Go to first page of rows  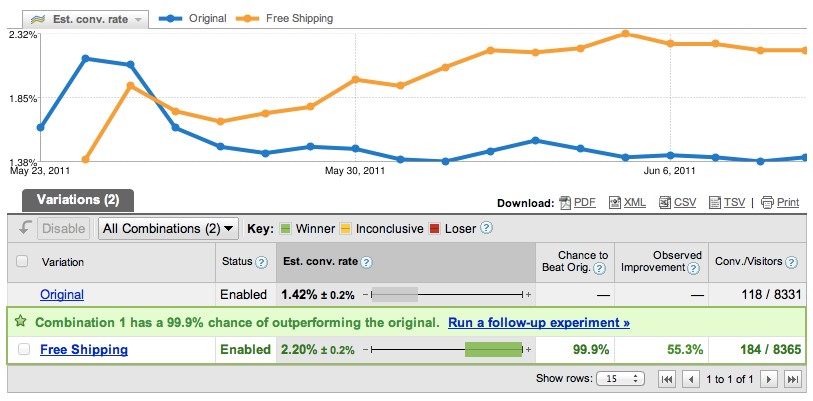pos(667,379)
